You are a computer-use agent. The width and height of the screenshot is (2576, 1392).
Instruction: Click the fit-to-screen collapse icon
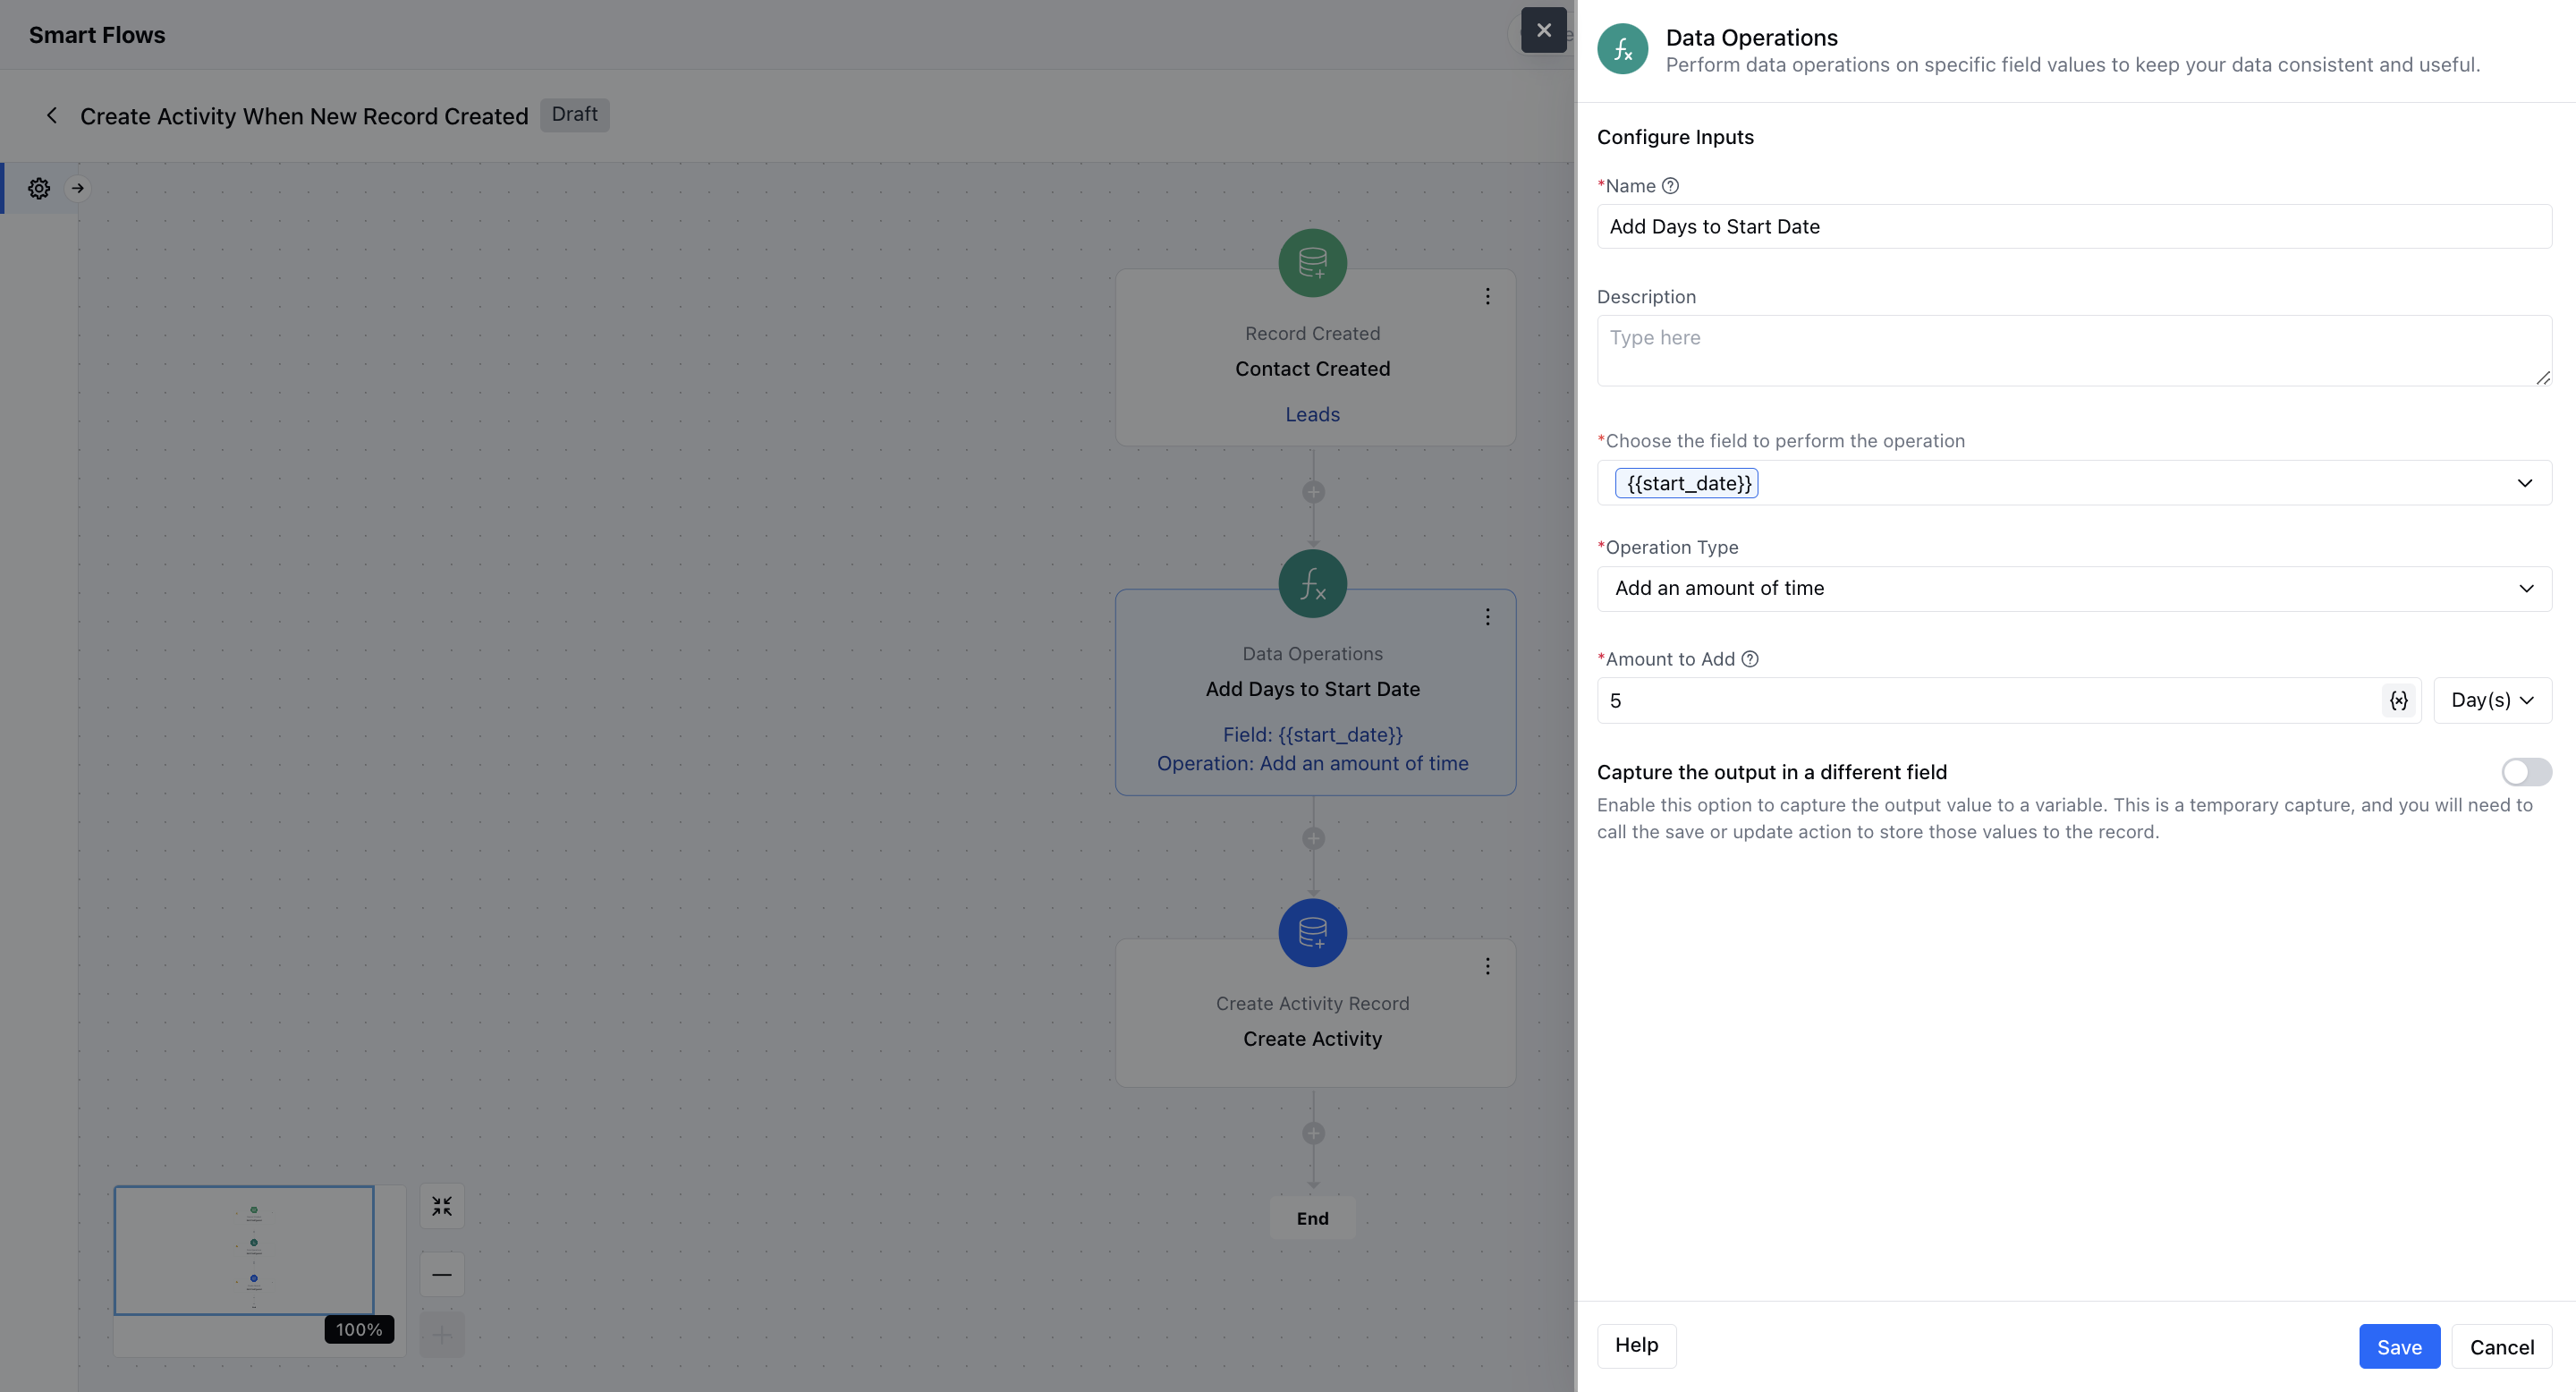(442, 1206)
